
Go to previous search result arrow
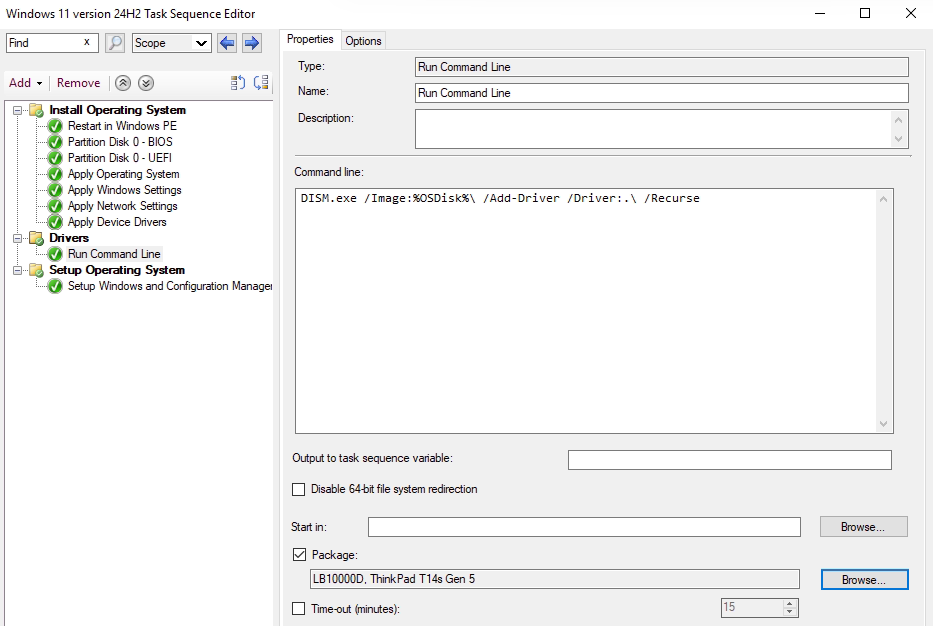[x=227, y=43]
